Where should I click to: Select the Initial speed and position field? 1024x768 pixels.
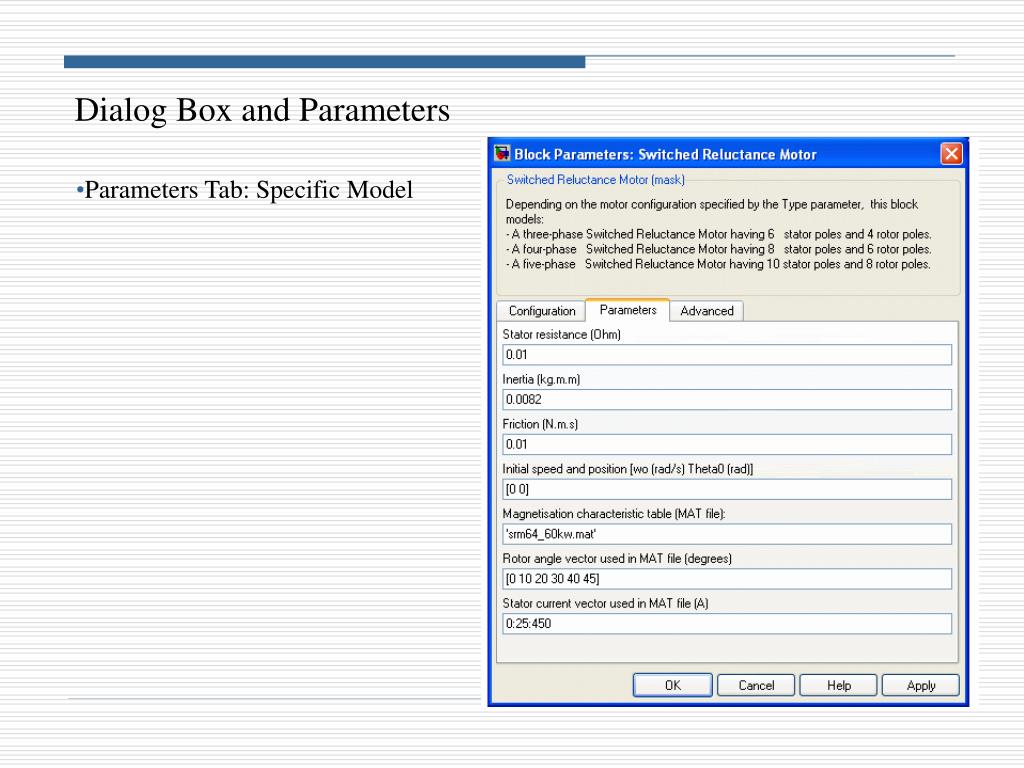coord(727,489)
